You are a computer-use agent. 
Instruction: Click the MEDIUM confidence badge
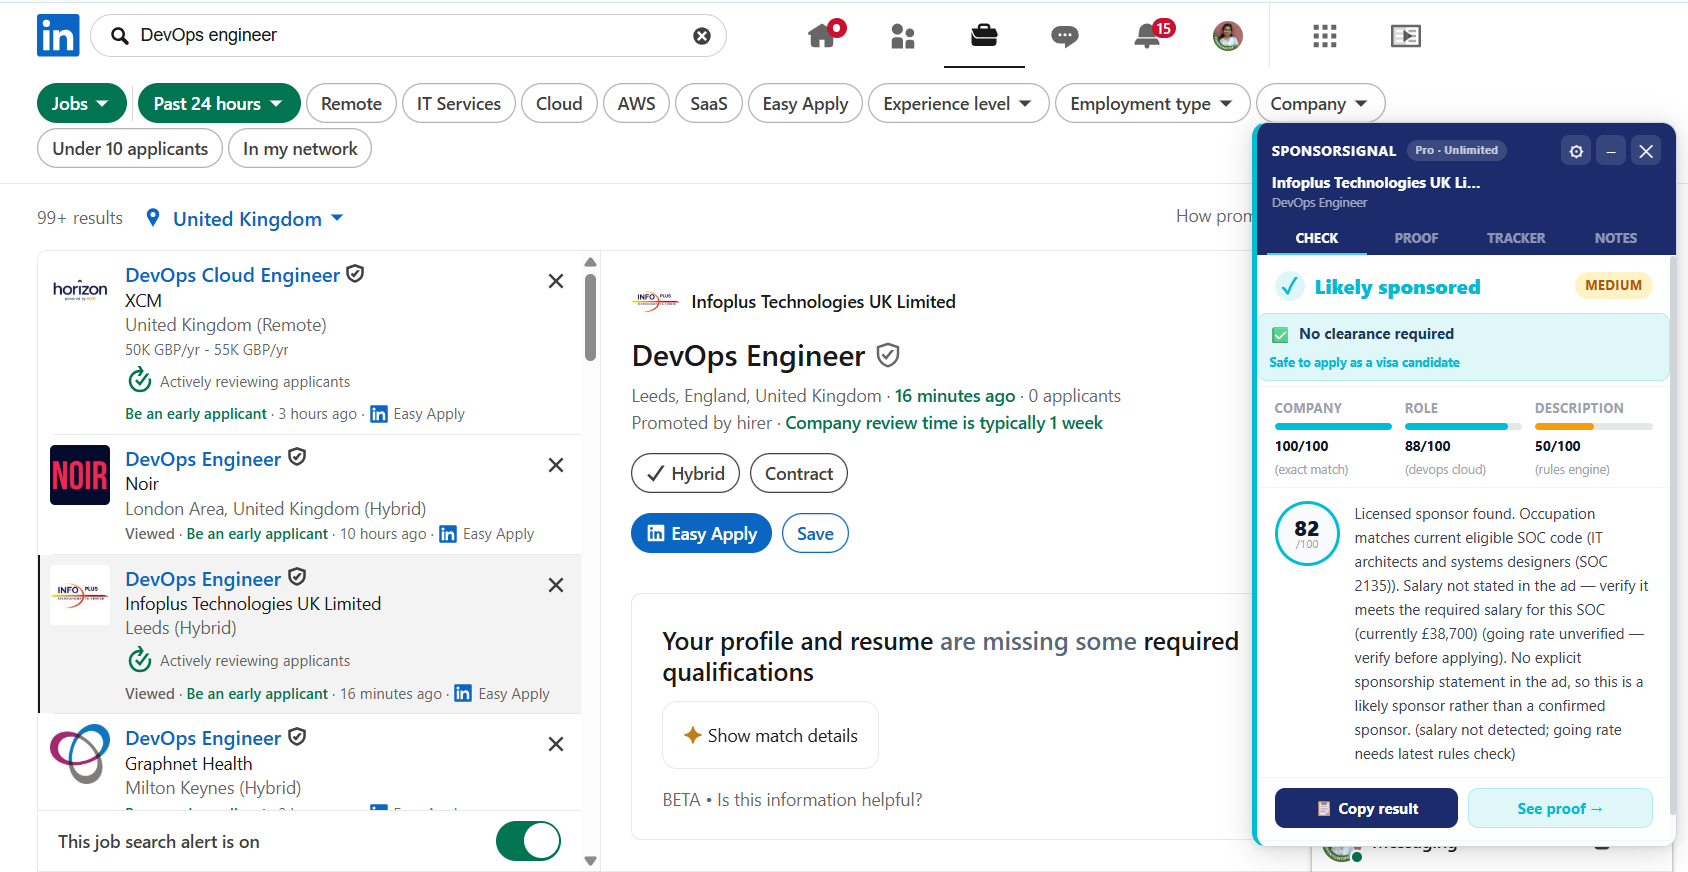(1613, 285)
